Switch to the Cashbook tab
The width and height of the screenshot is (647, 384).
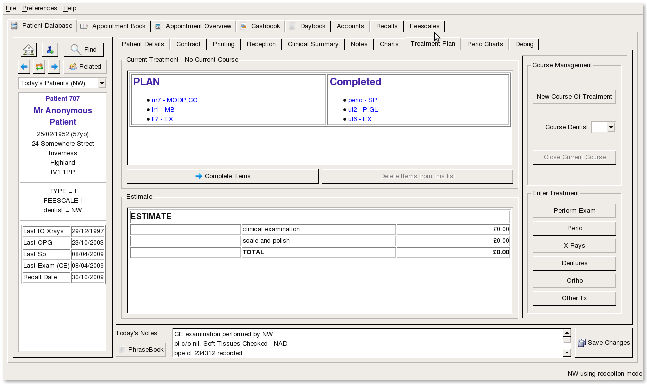pos(261,26)
